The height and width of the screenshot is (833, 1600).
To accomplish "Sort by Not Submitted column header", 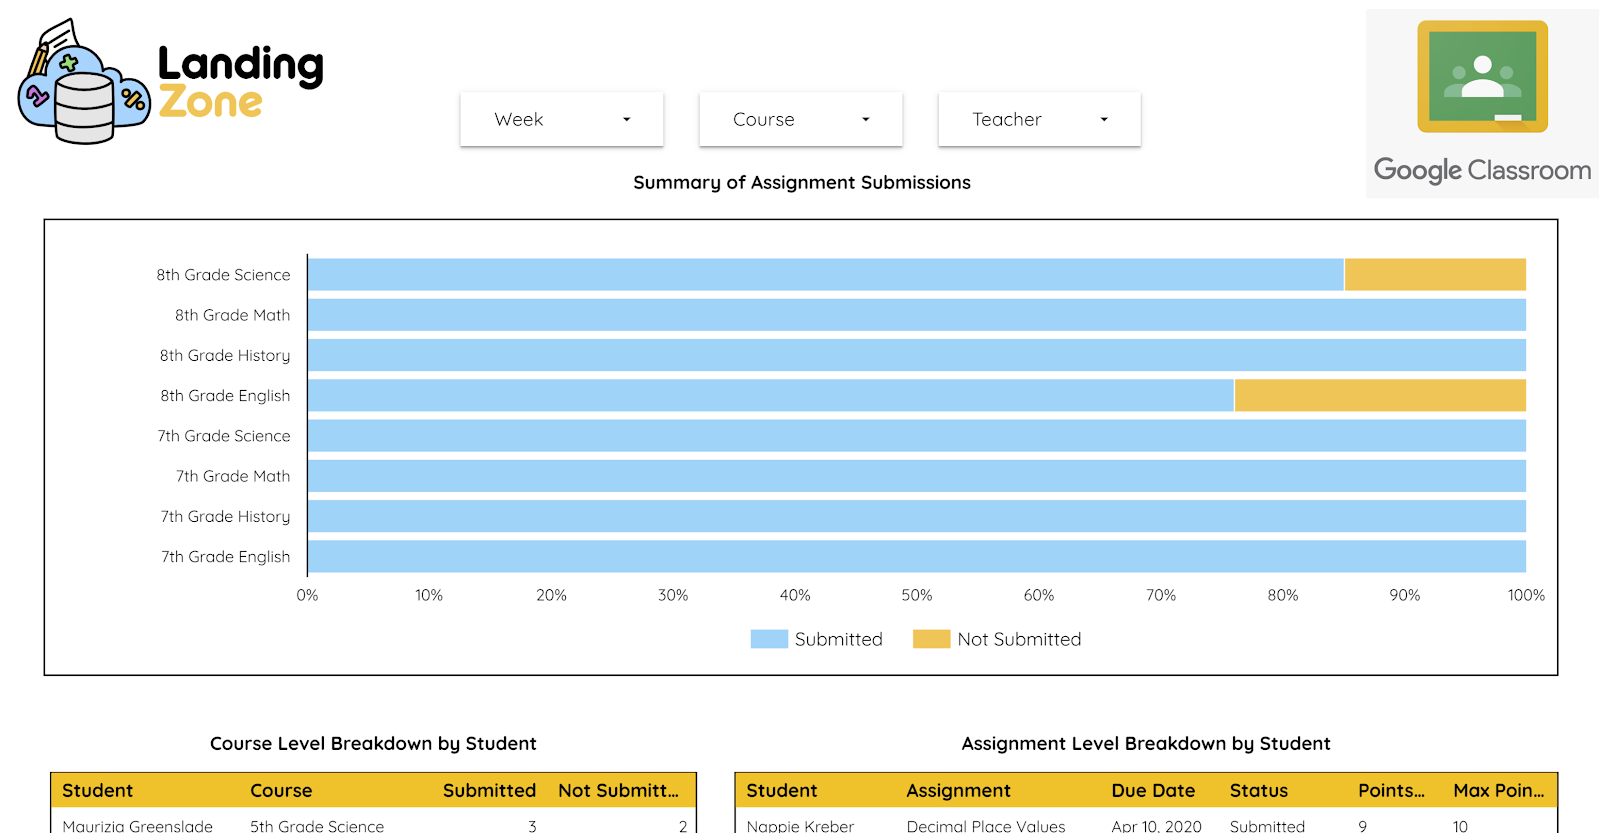I will (x=618, y=790).
